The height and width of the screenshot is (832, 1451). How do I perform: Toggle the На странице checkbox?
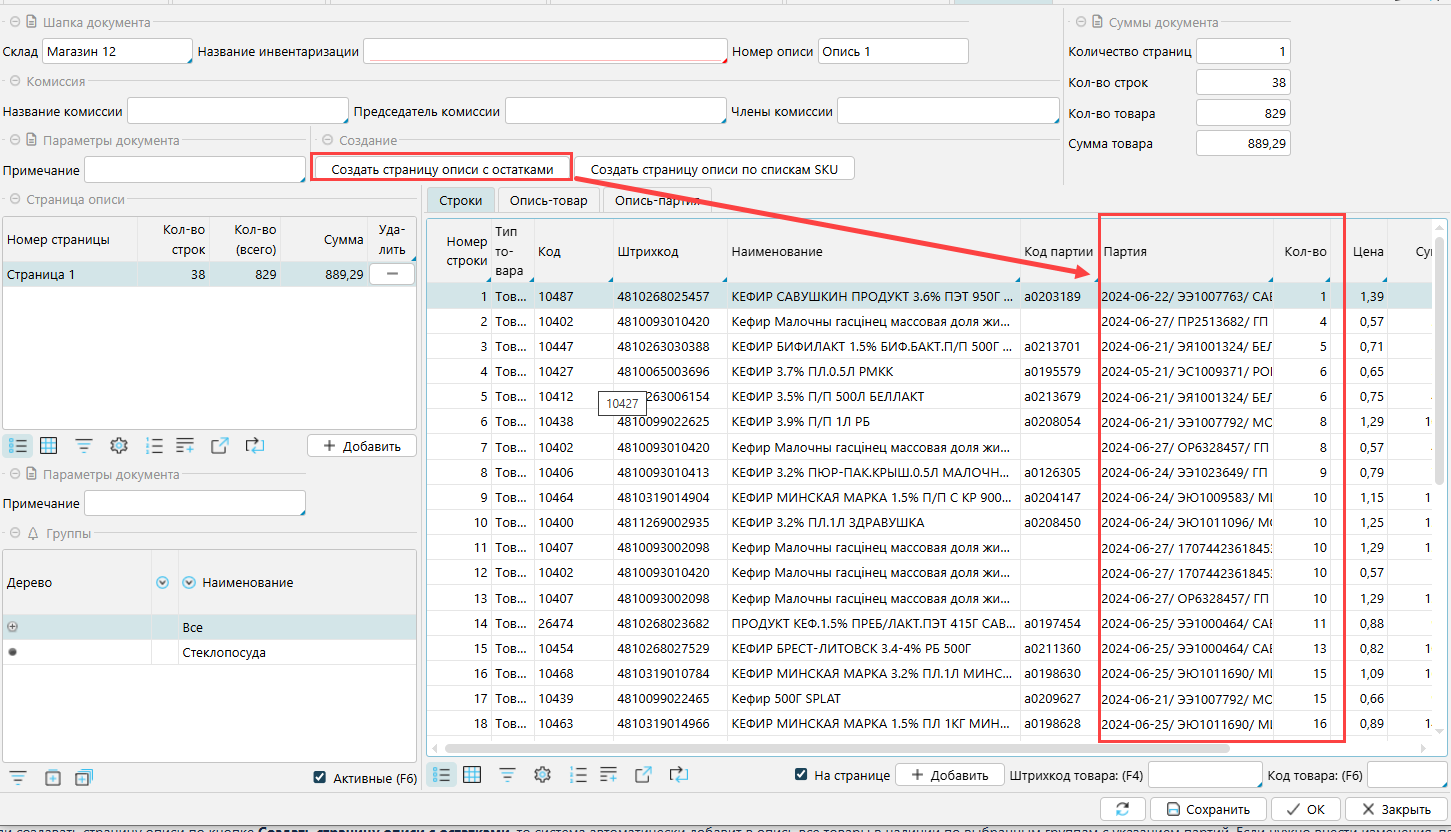click(801, 774)
